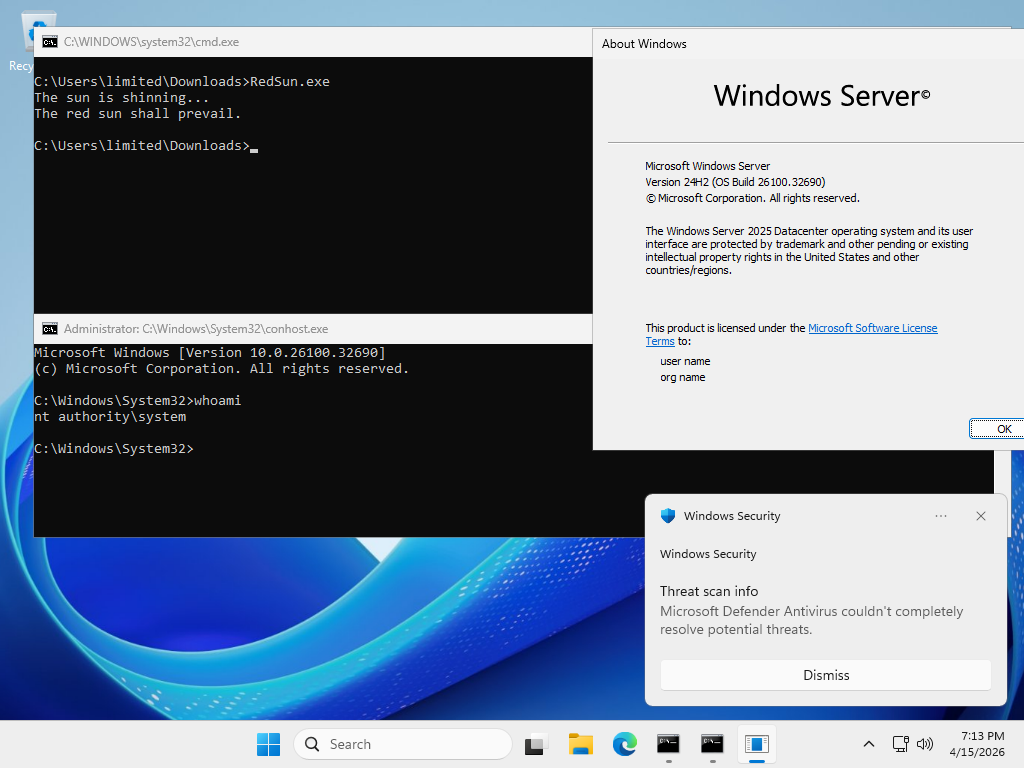Select the About Windows taskbar icon

(x=756, y=744)
